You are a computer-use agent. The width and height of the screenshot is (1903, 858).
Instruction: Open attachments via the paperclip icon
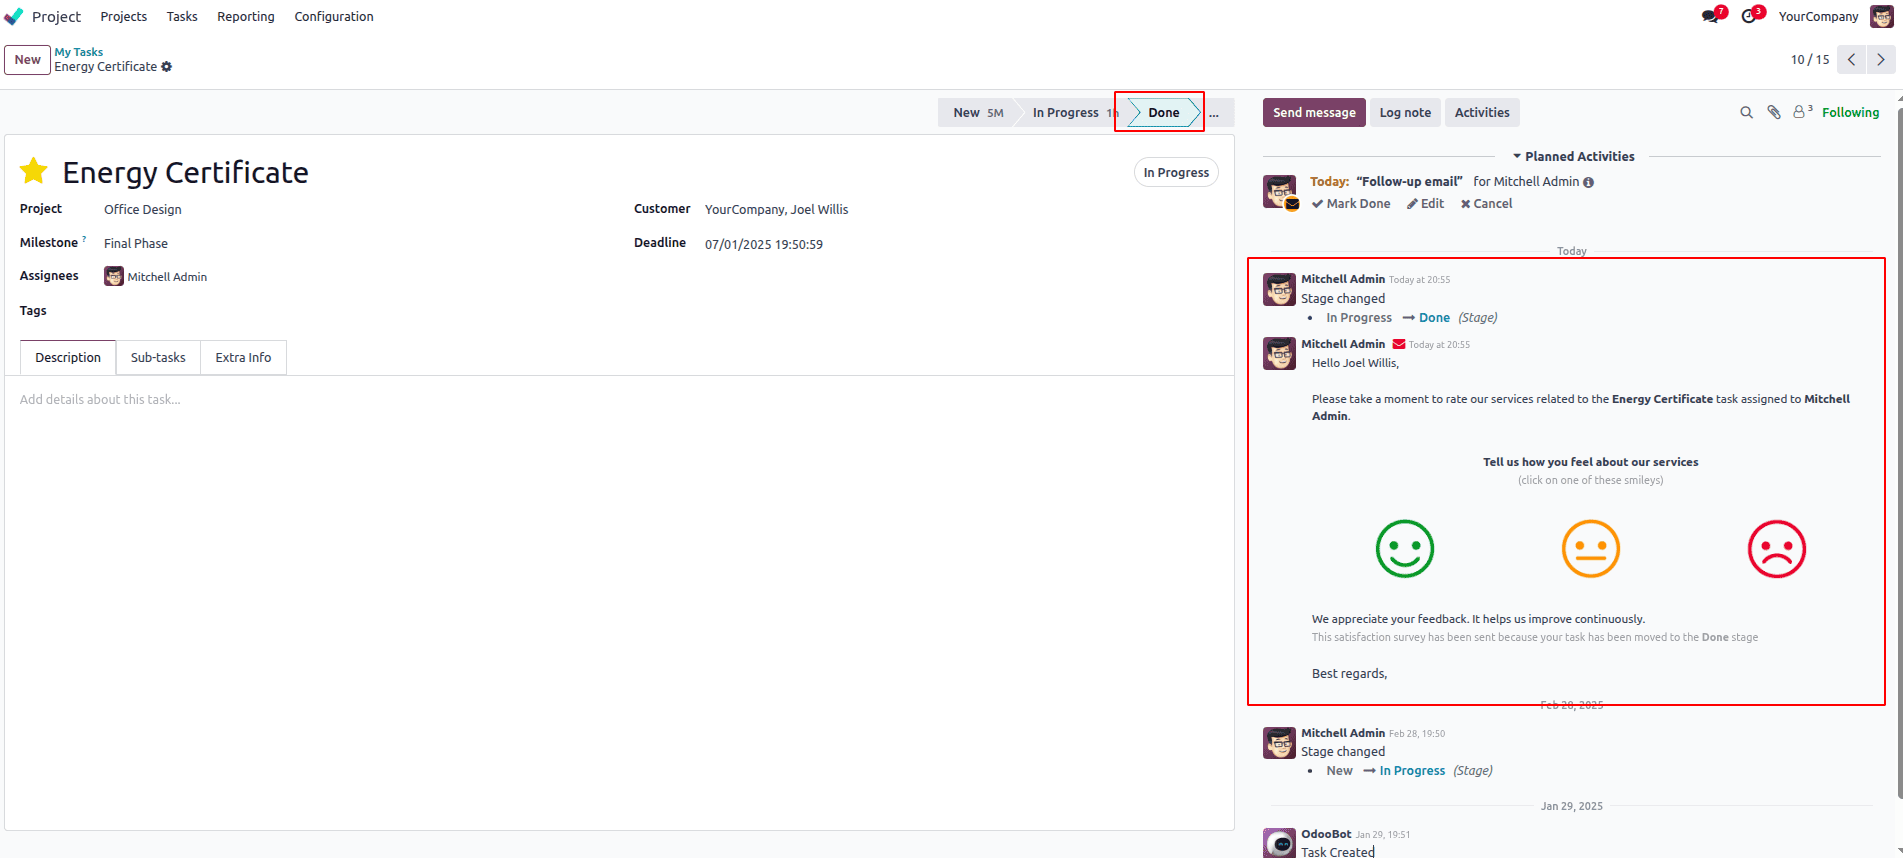[x=1773, y=113]
